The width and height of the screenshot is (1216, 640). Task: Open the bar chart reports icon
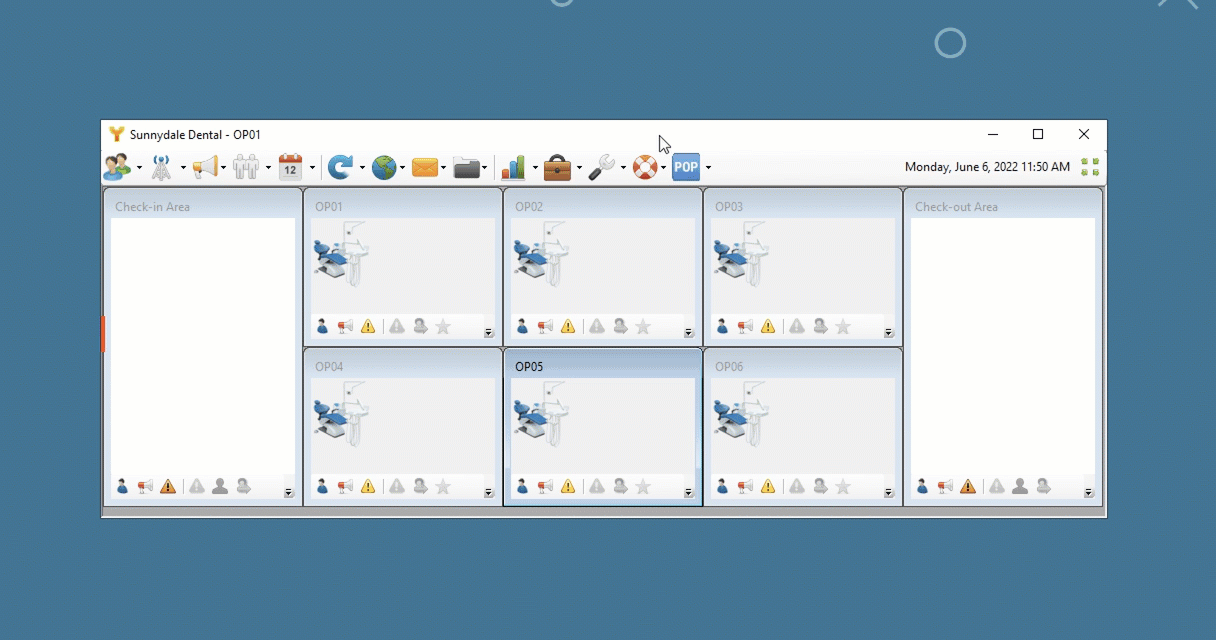[x=514, y=167]
